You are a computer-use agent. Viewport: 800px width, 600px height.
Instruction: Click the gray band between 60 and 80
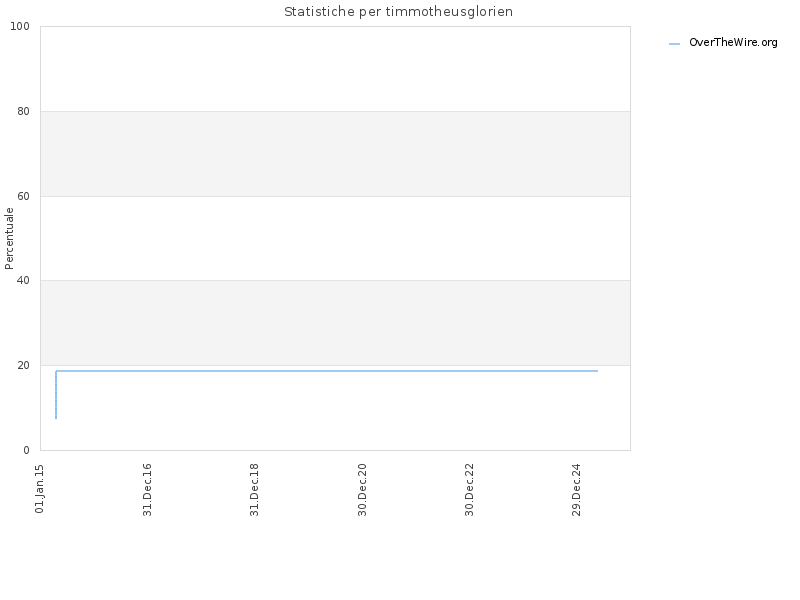point(335,153)
